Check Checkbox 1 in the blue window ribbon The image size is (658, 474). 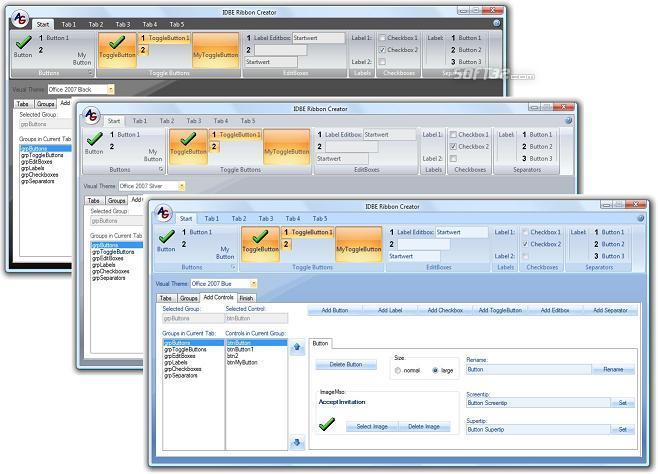pos(525,232)
